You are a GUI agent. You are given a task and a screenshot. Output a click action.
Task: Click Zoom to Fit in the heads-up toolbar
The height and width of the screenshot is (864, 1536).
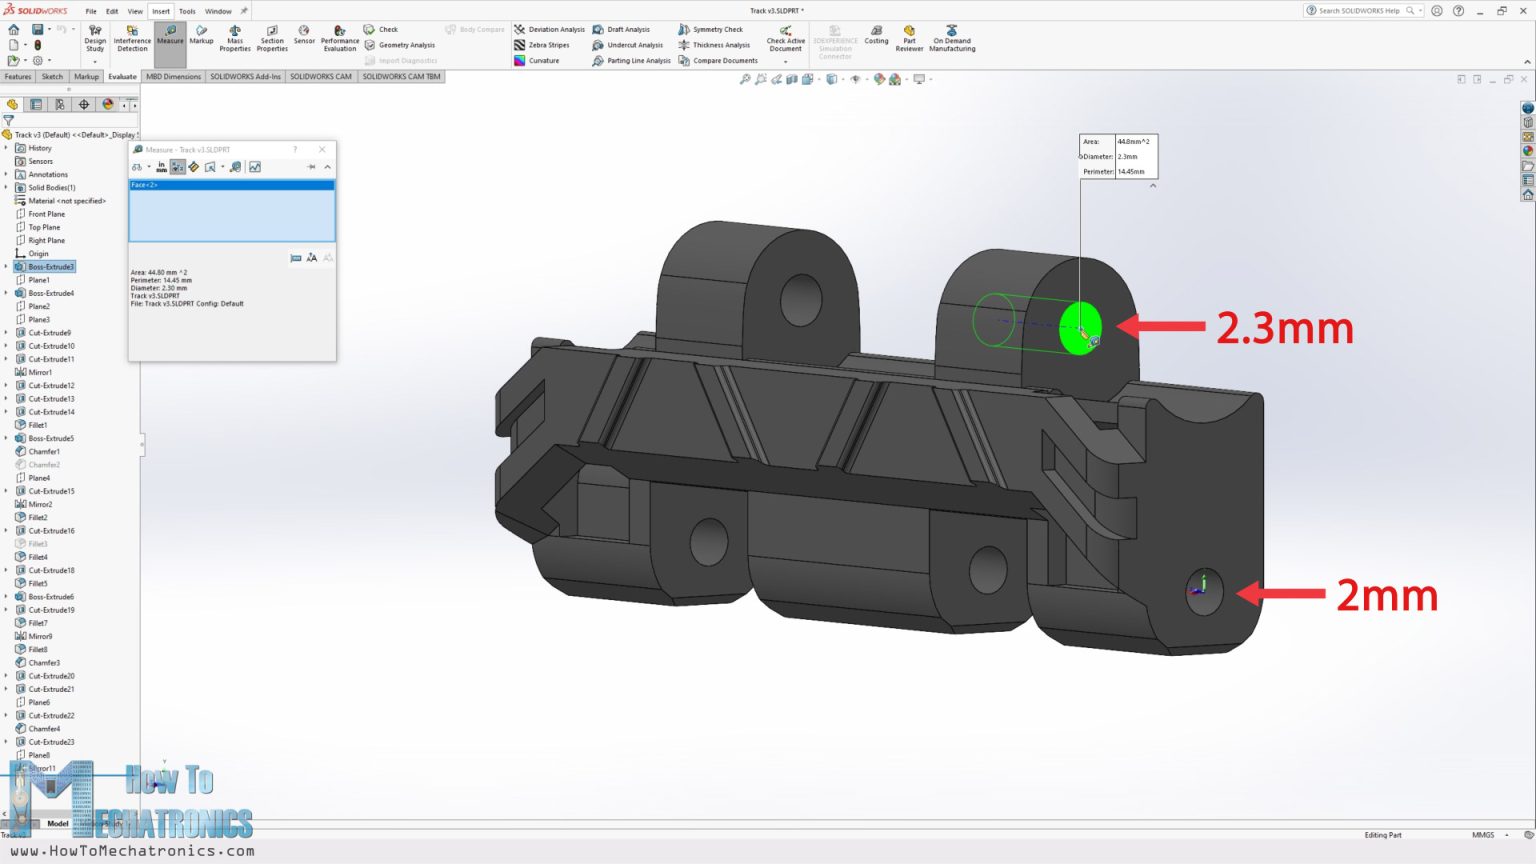point(745,79)
